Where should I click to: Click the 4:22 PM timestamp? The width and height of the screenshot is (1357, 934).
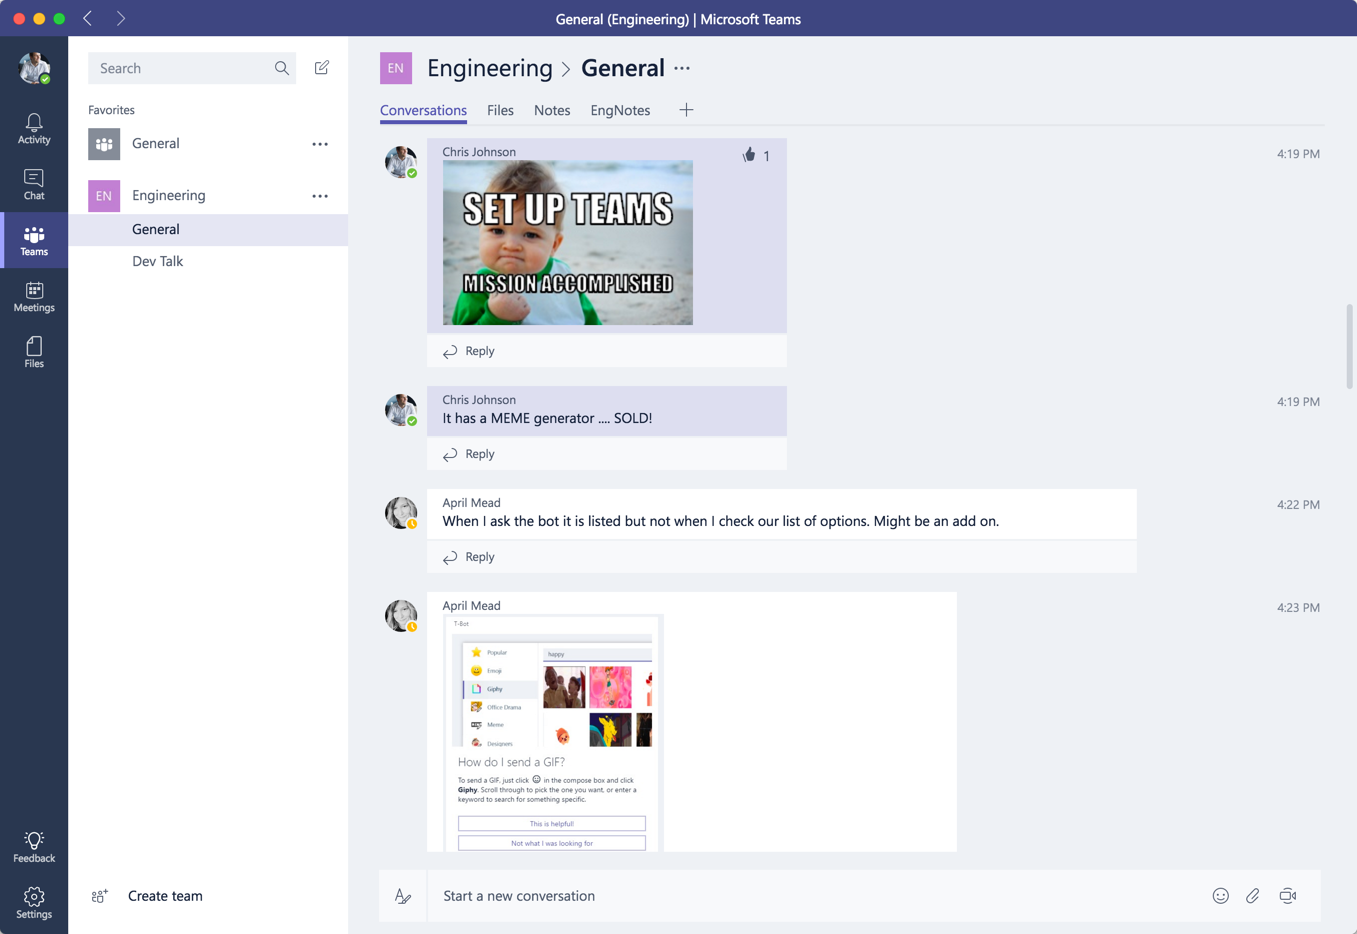[x=1298, y=505]
